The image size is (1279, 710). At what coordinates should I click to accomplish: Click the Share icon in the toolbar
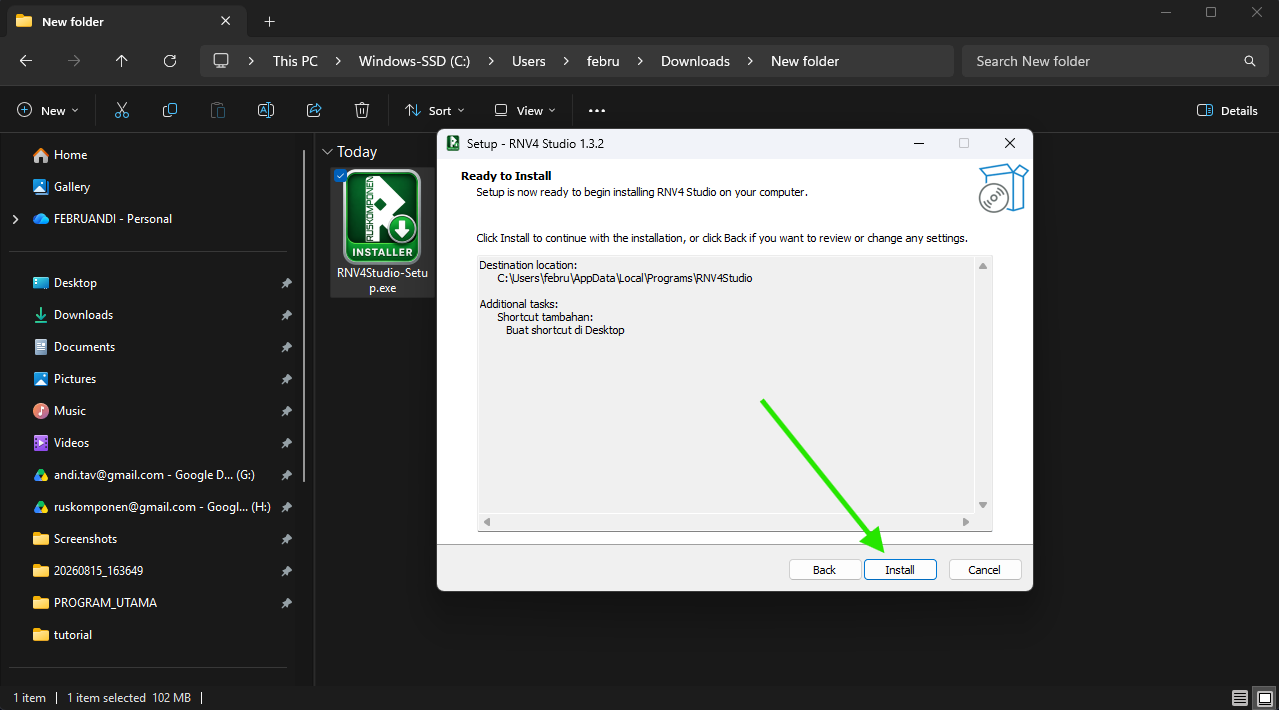pos(314,110)
